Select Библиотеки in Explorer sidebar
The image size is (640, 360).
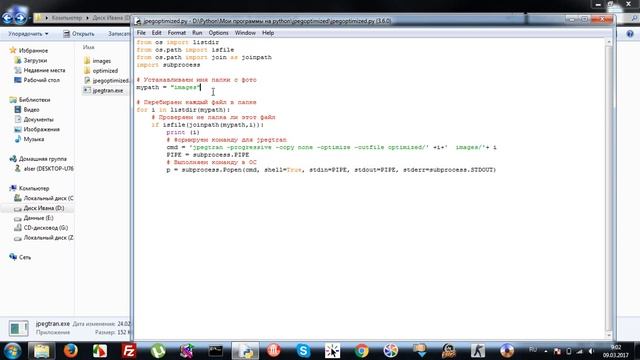click(x=30, y=100)
